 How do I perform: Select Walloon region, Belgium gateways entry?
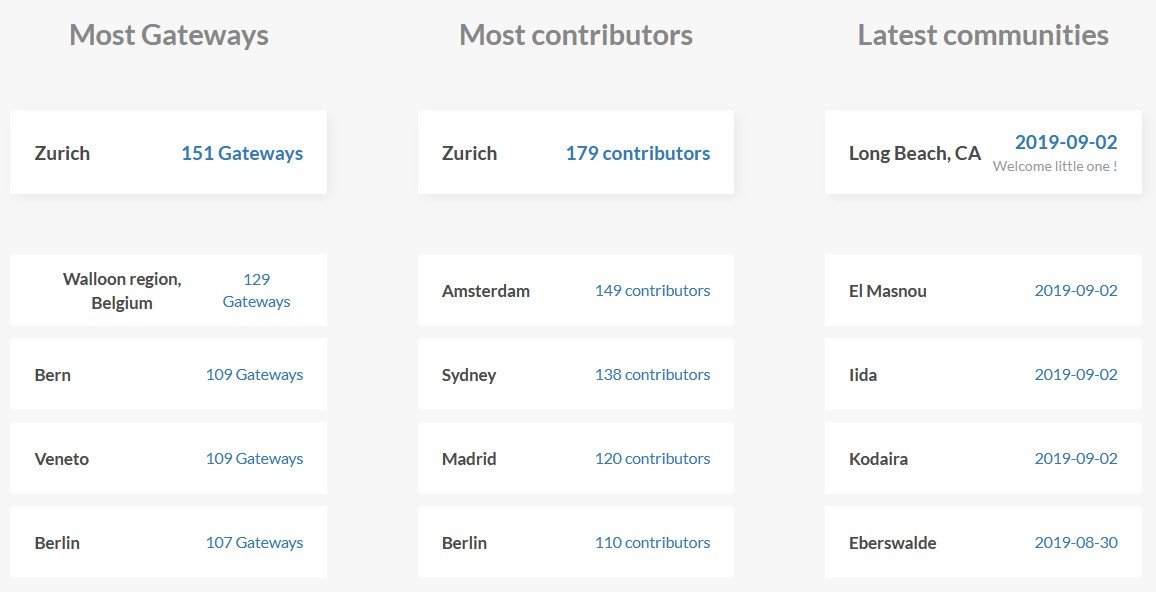168,290
